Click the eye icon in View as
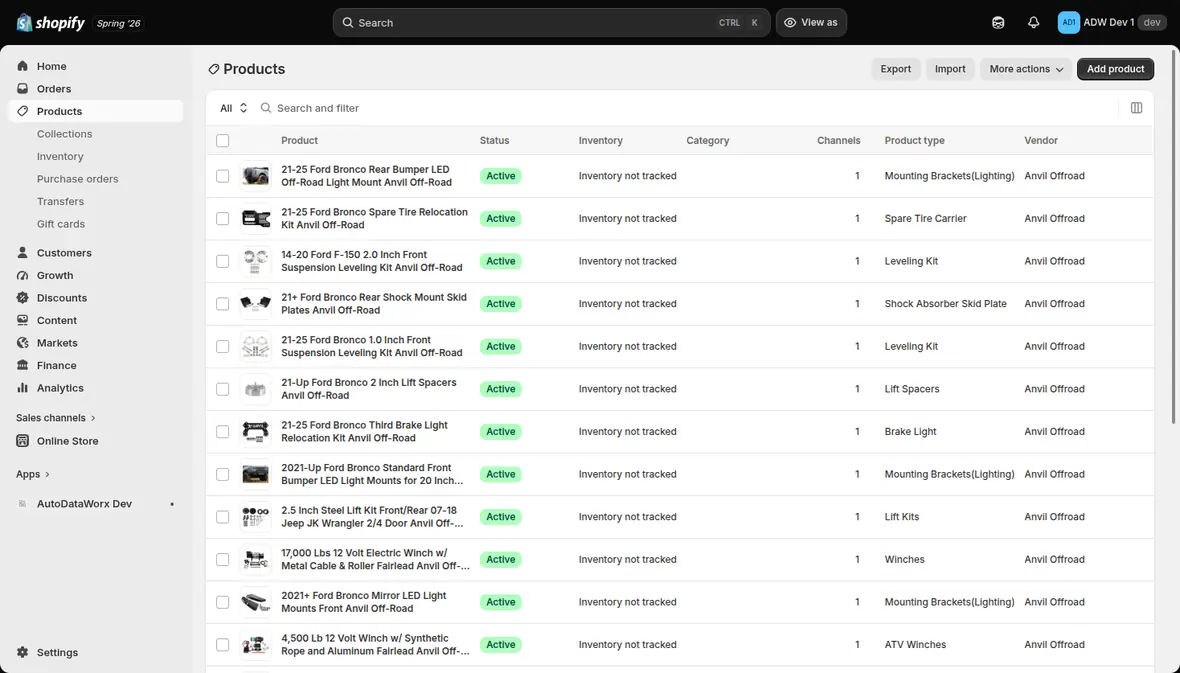This screenshot has width=1180, height=673. (x=789, y=23)
